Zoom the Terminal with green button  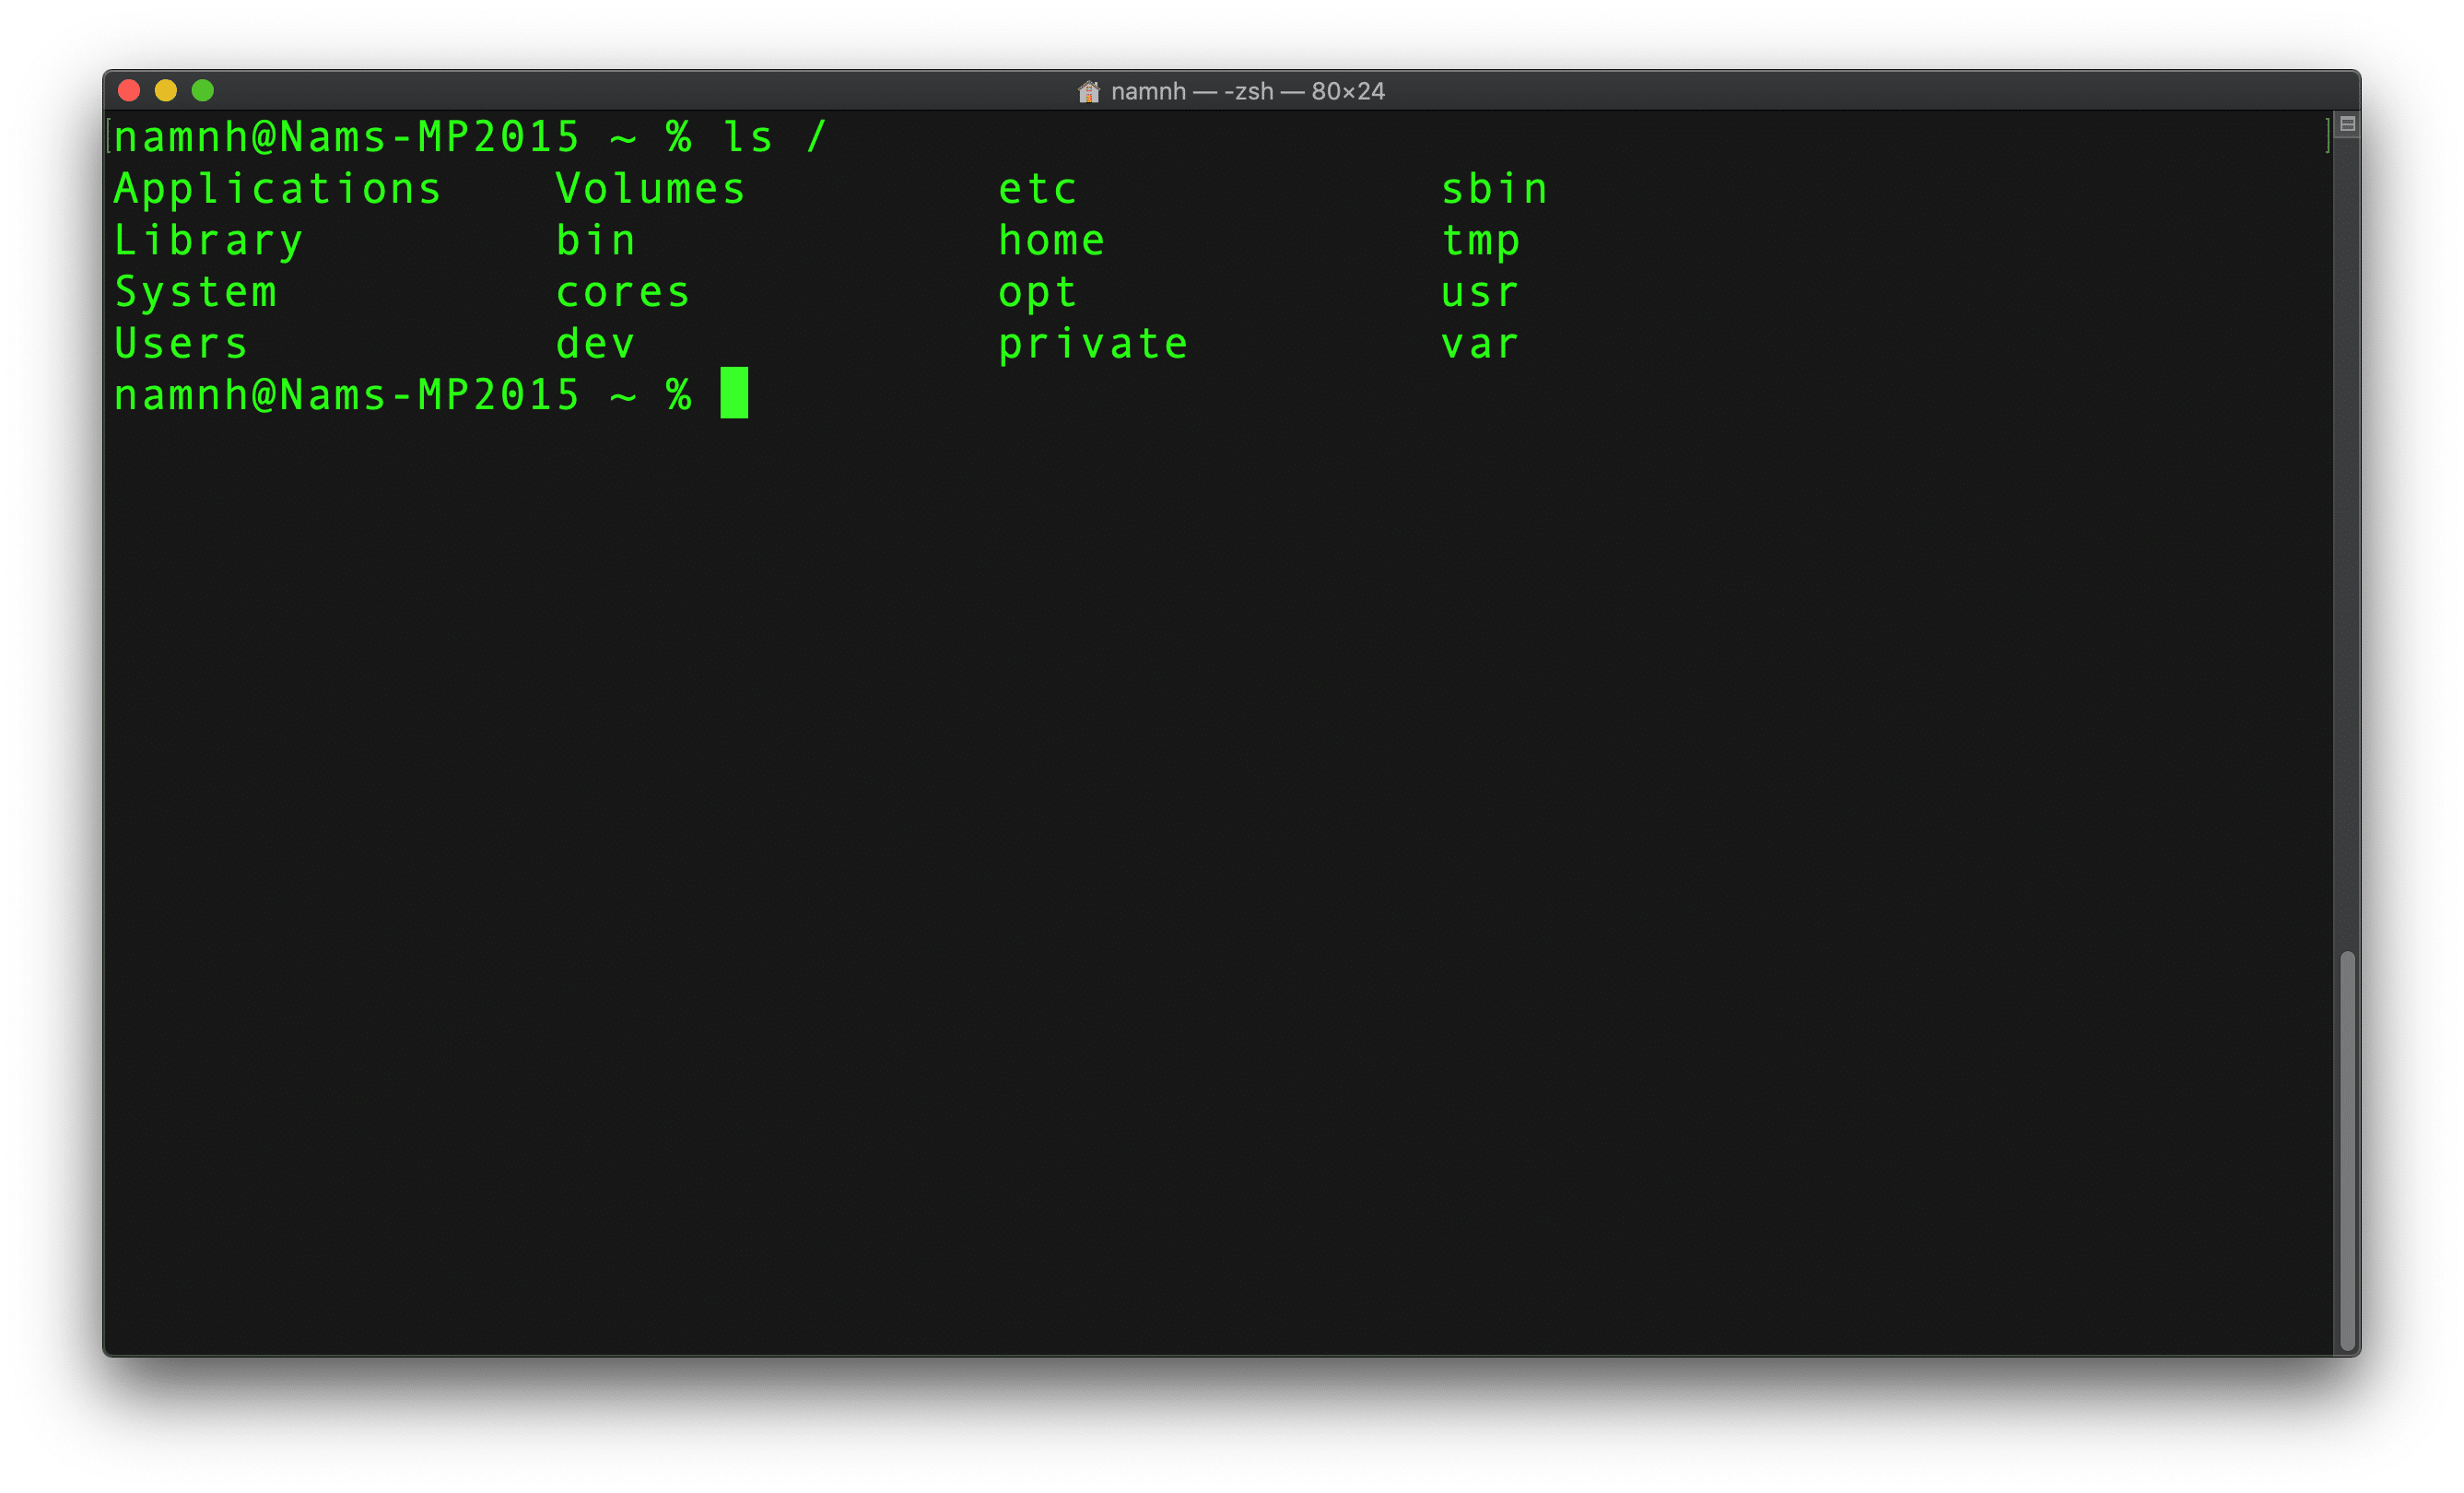203,91
